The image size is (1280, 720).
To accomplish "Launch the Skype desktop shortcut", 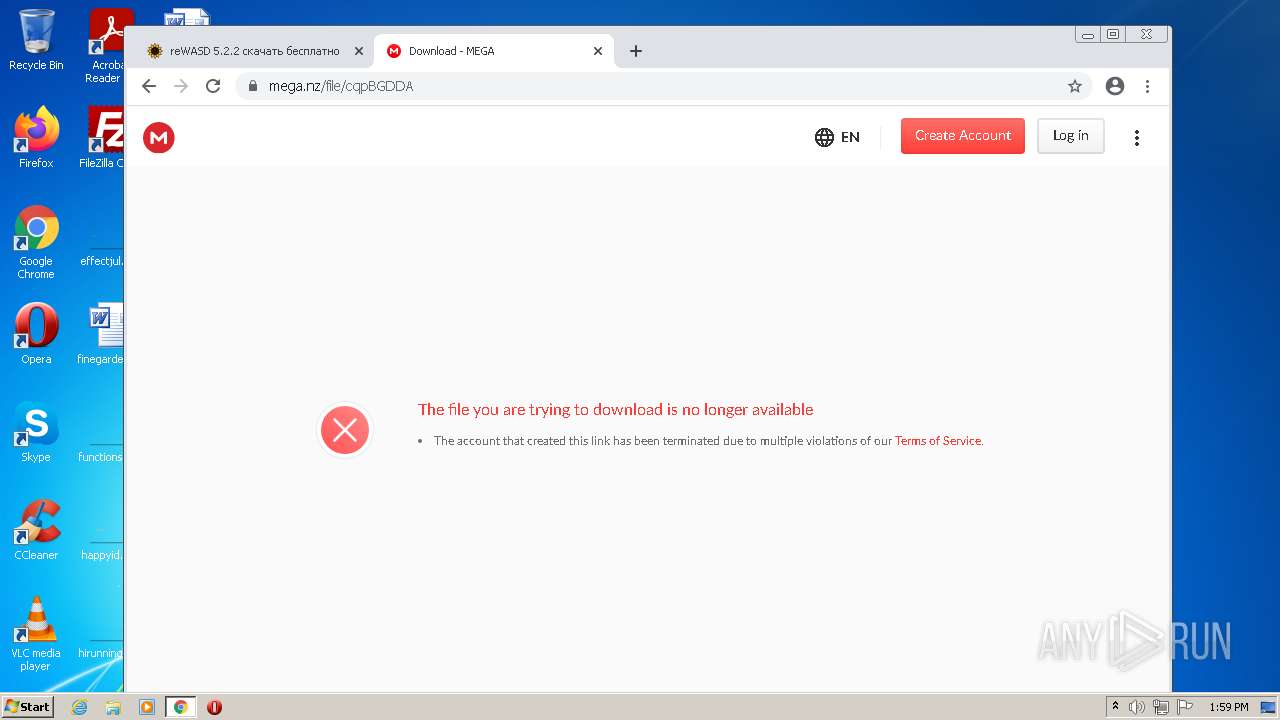I will (x=36, y=432).
